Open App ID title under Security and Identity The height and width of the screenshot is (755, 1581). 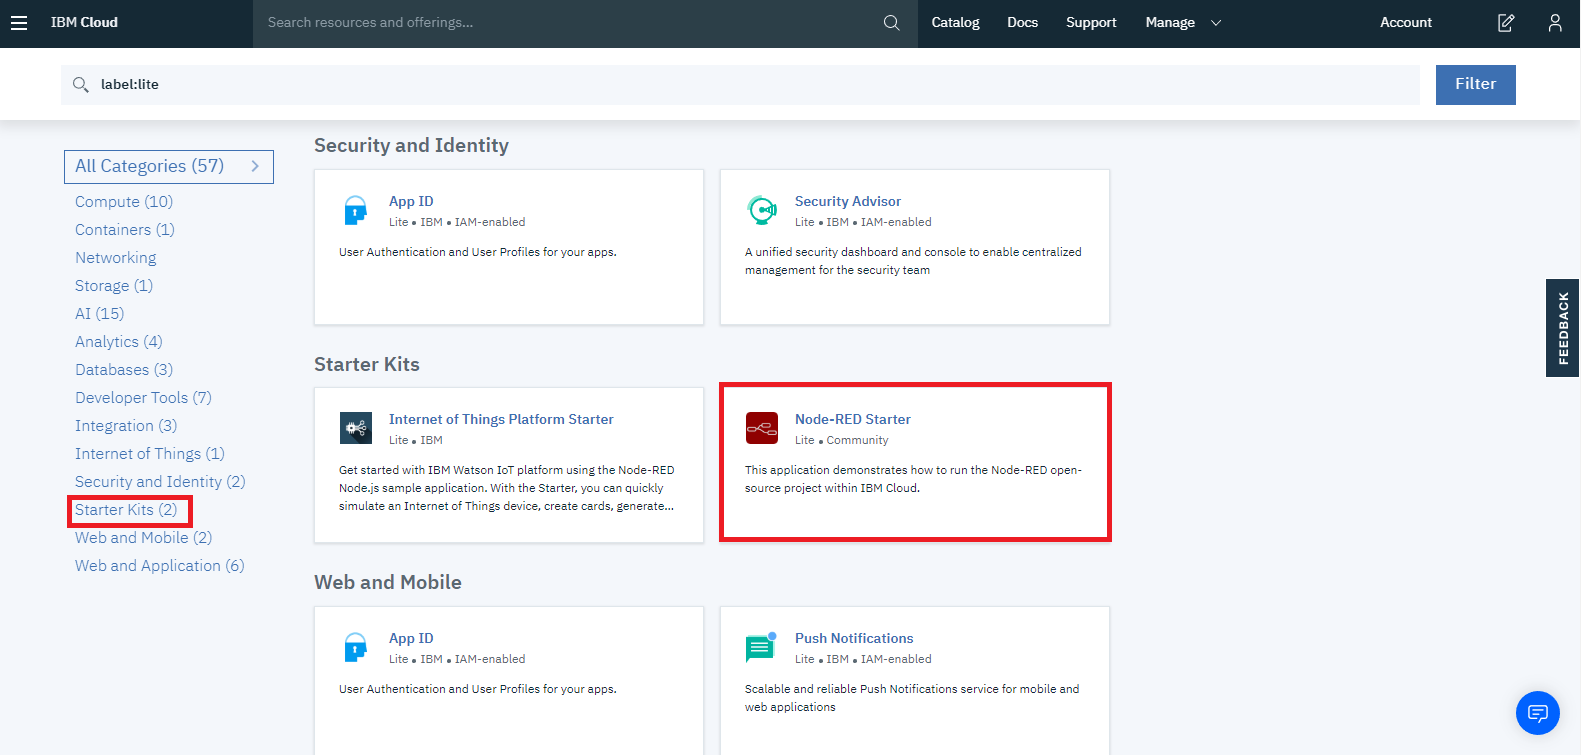pyautogui.click(x=411, y=202)
